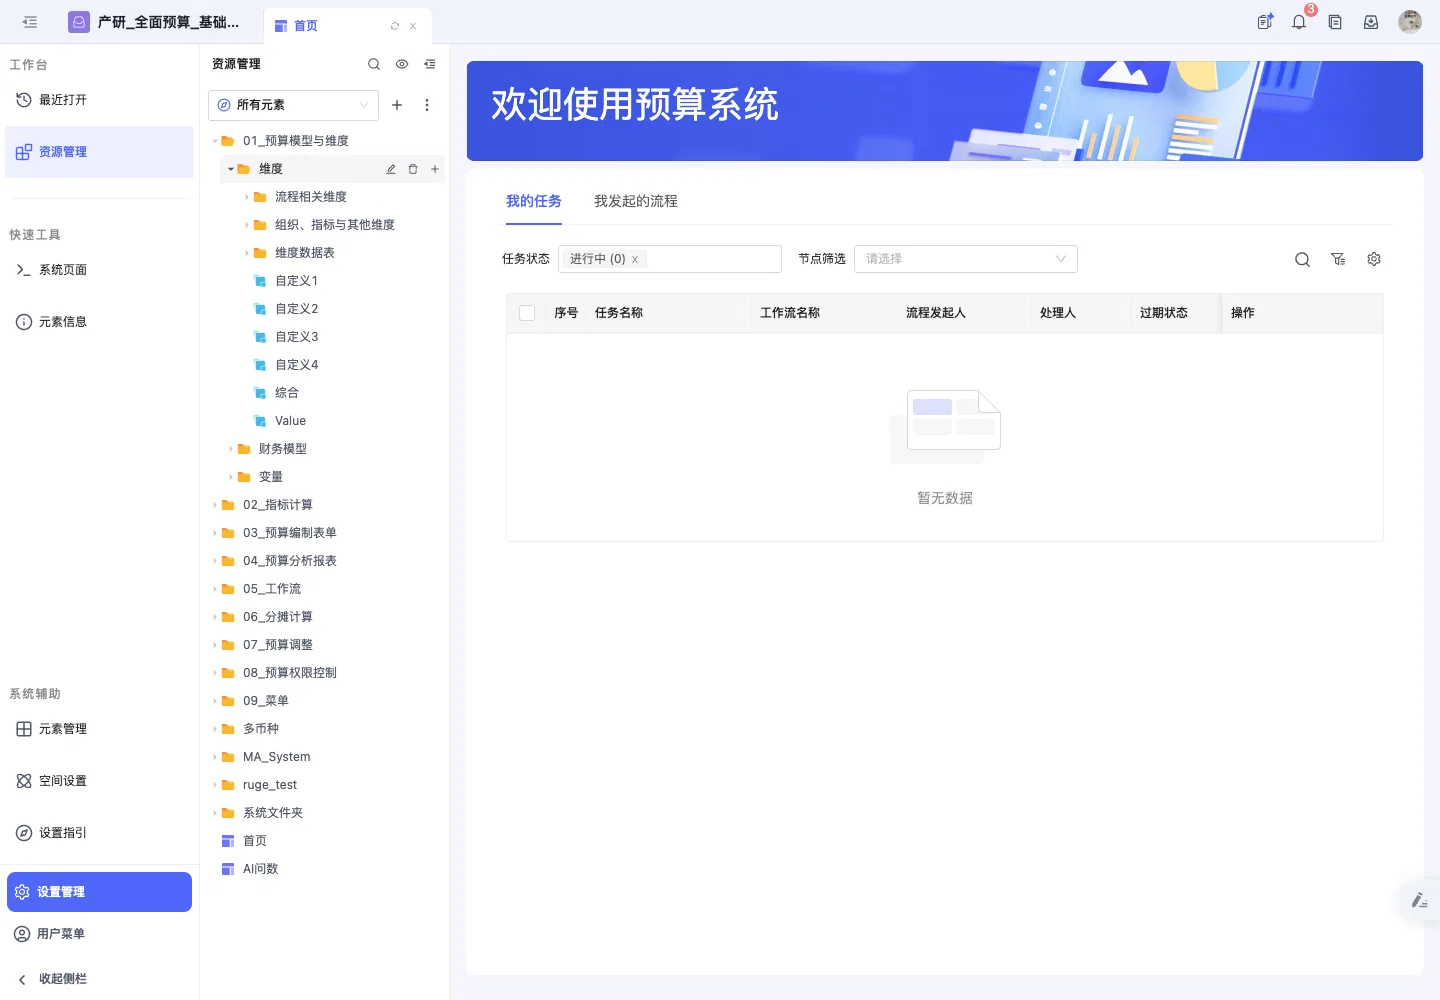Screen dimensions: 1440x1000
Task: Click the 产研_全面预算_基础 app title
Action: (x=168, y=22)
